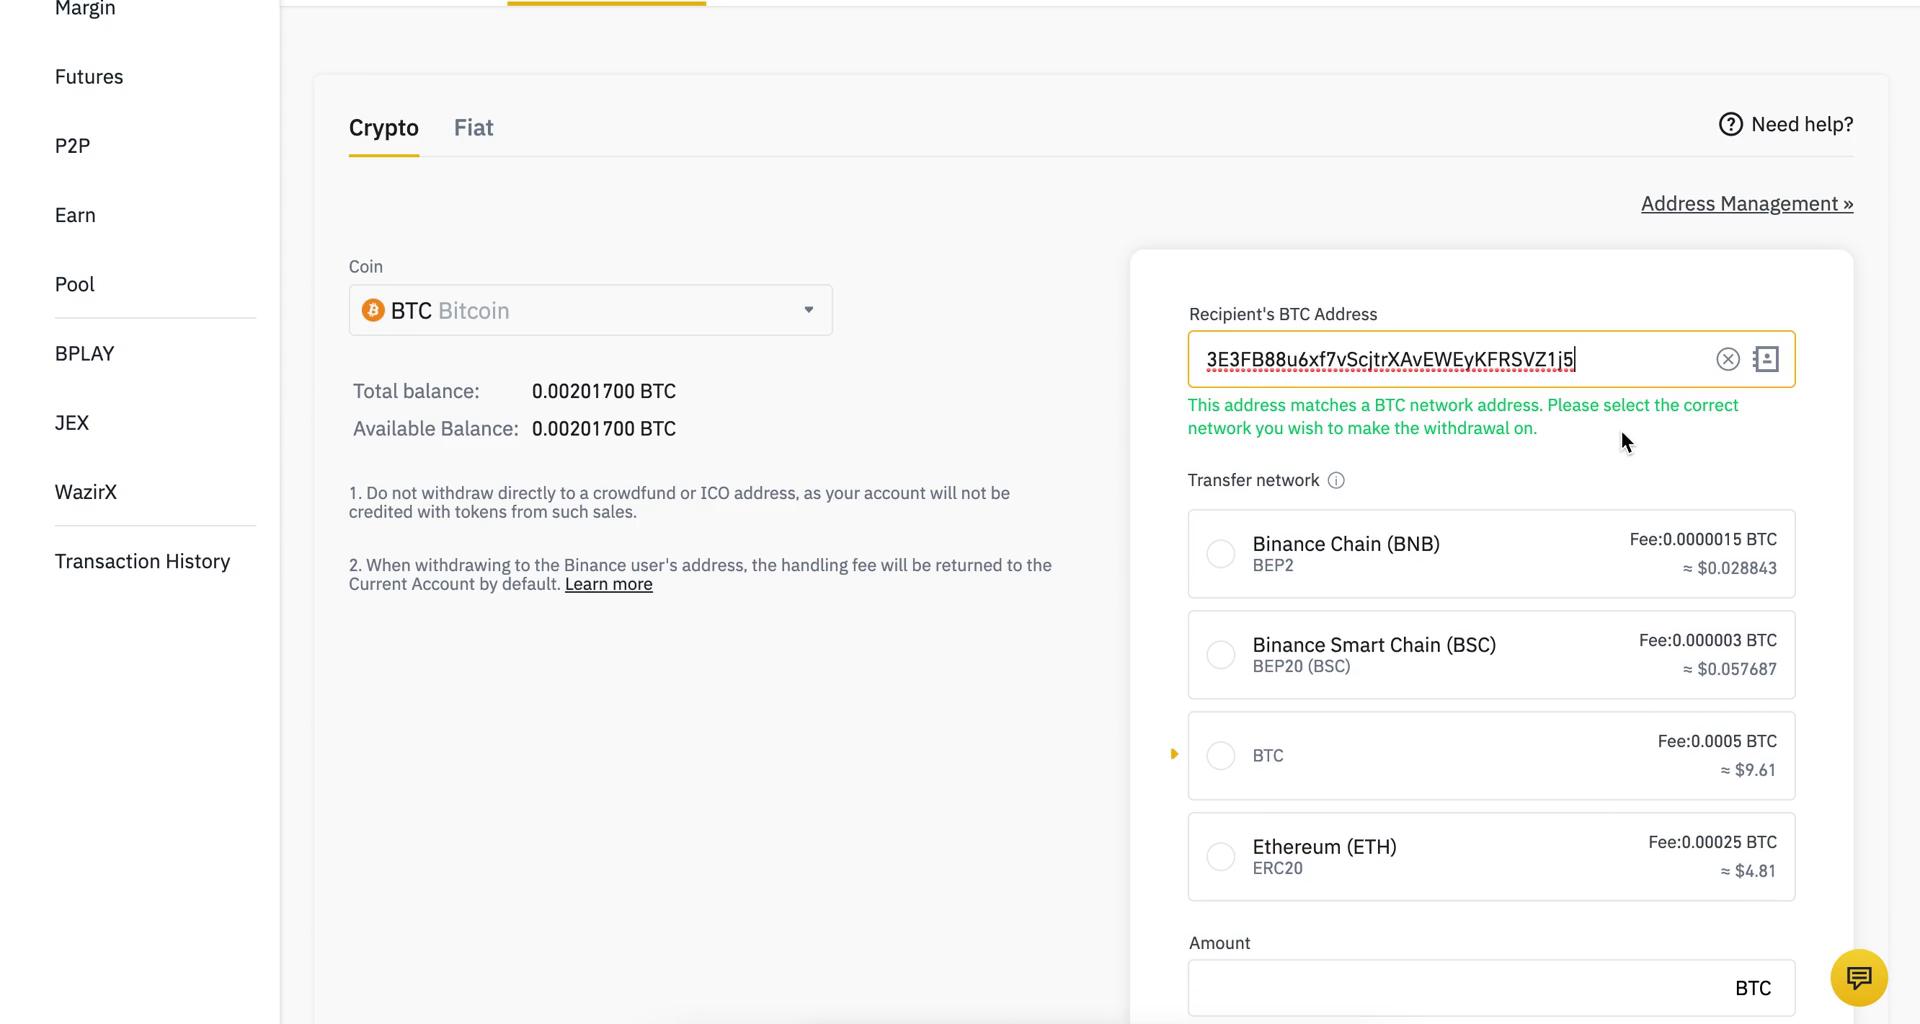Viewport: 1920px width, 1024px height.
Task: Open JEX in the sidebar
Action: (72, 423)
